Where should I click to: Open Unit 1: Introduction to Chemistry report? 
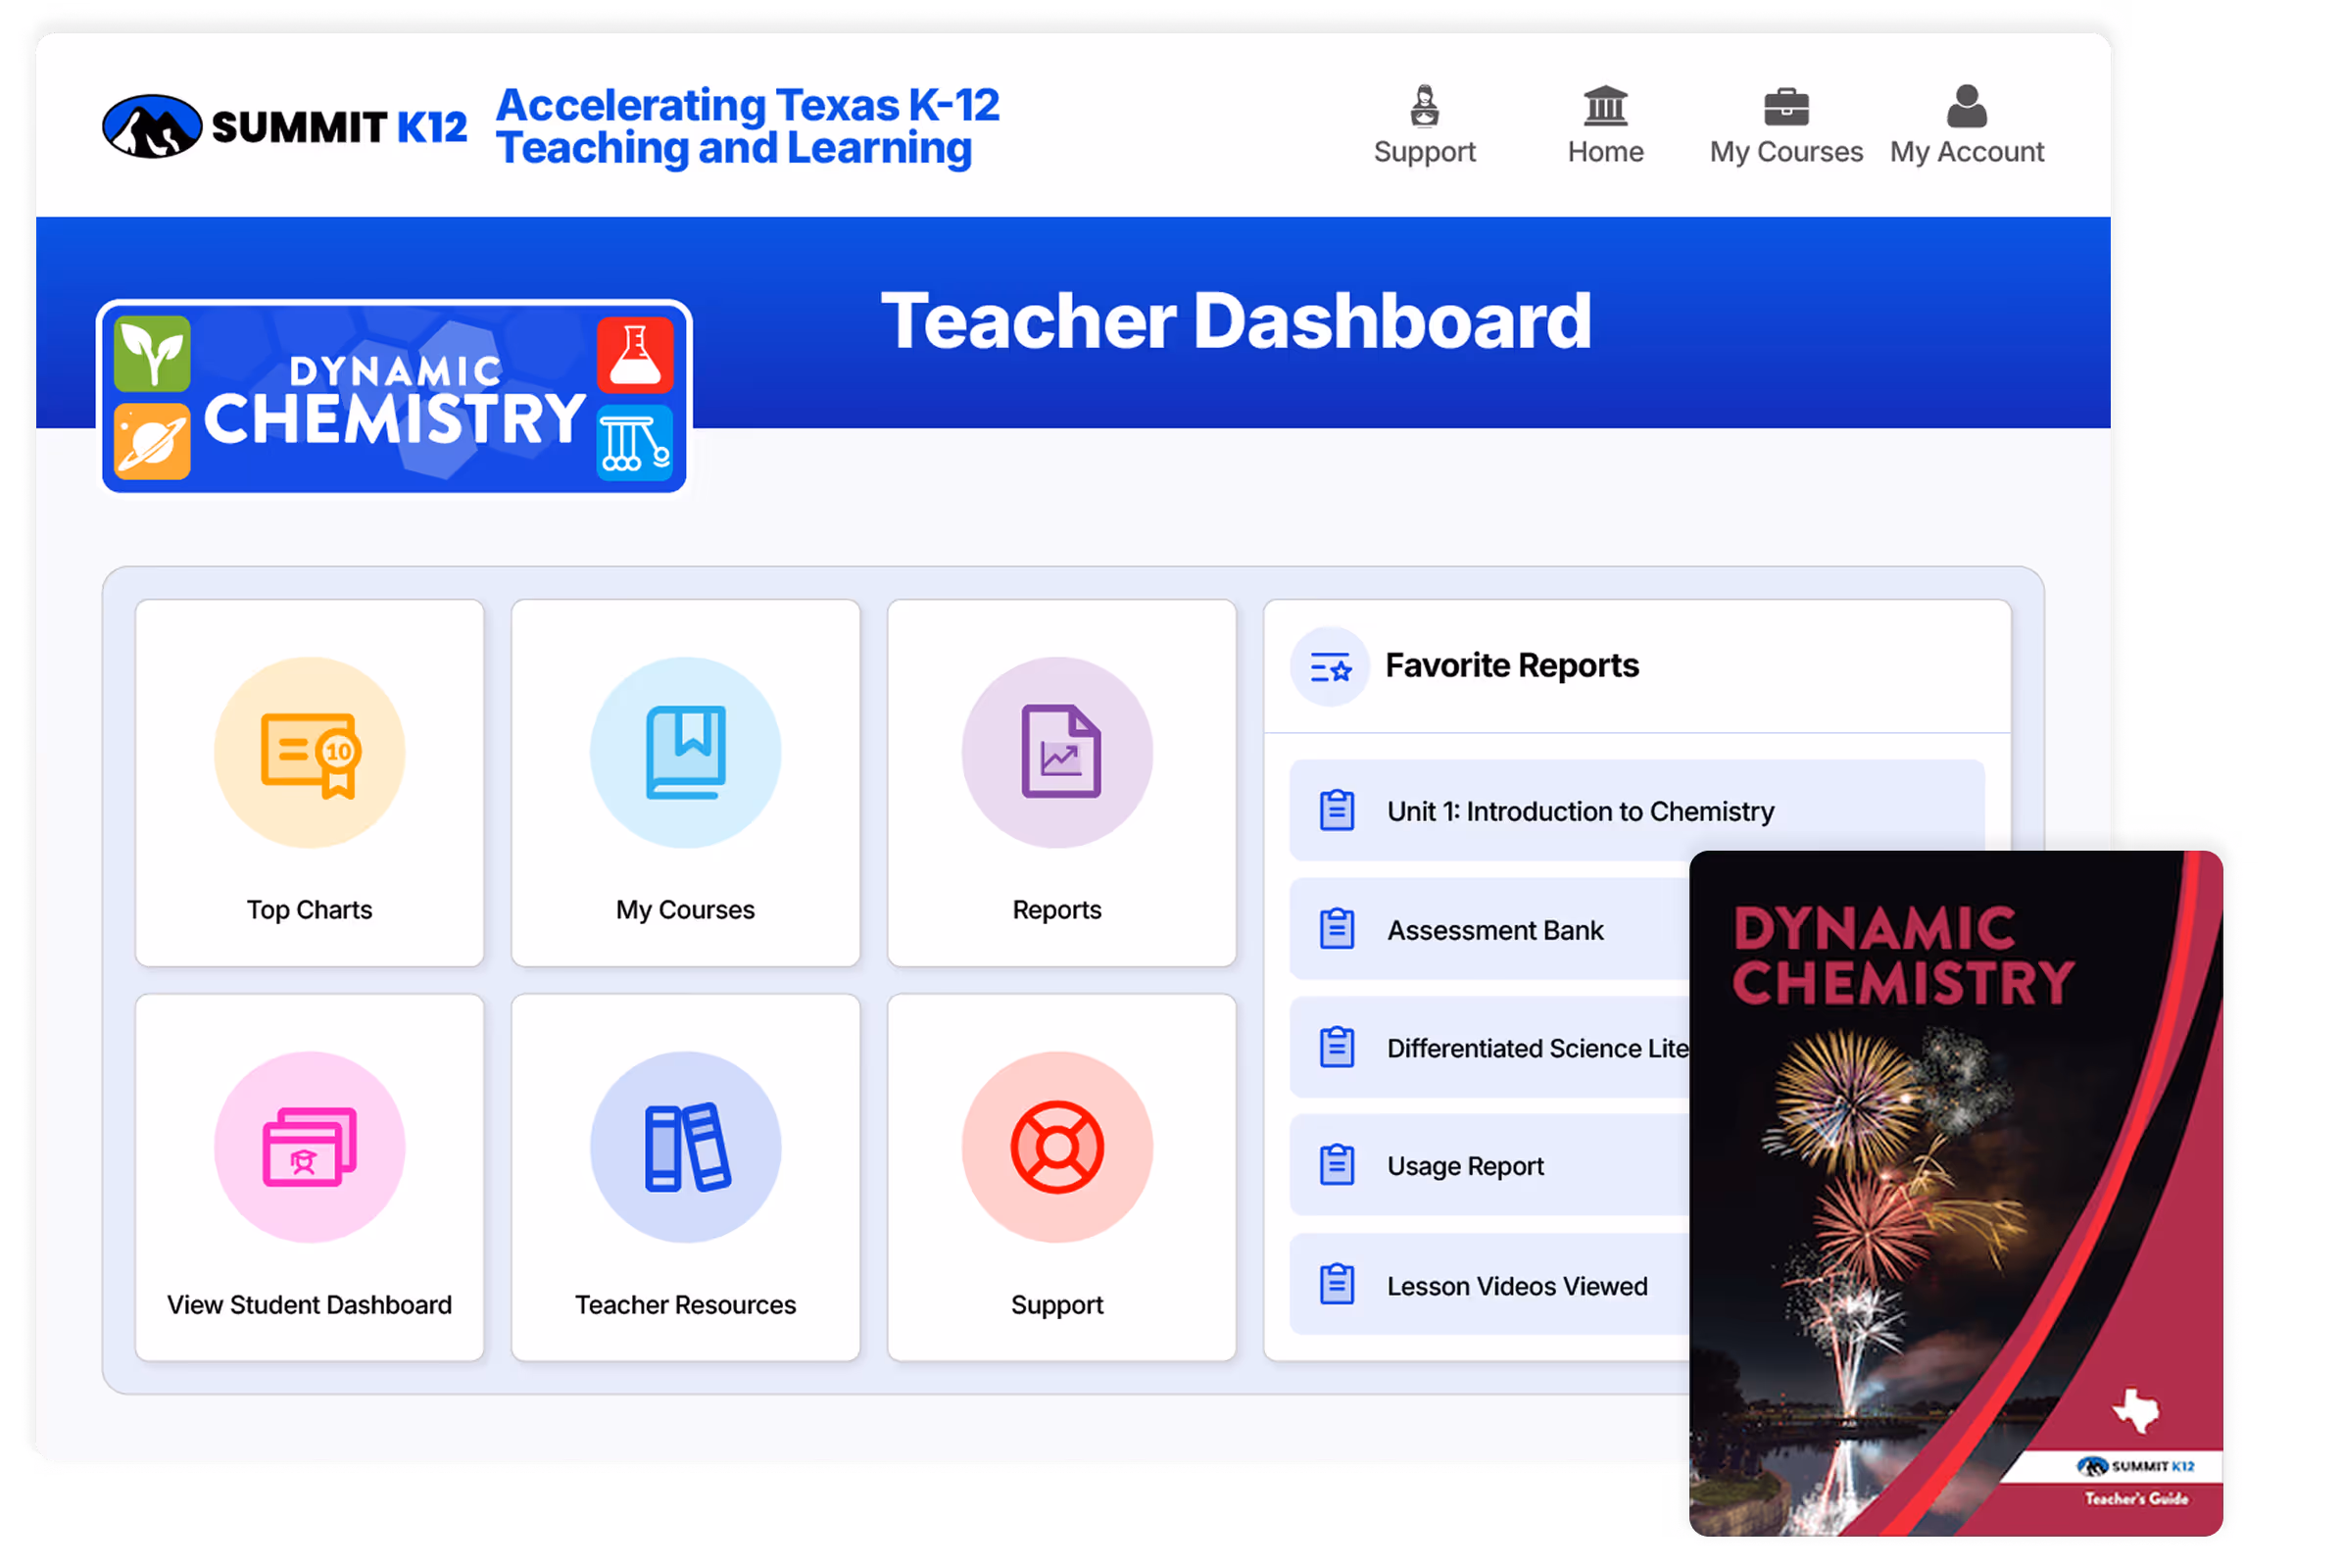pos(1637,811)
